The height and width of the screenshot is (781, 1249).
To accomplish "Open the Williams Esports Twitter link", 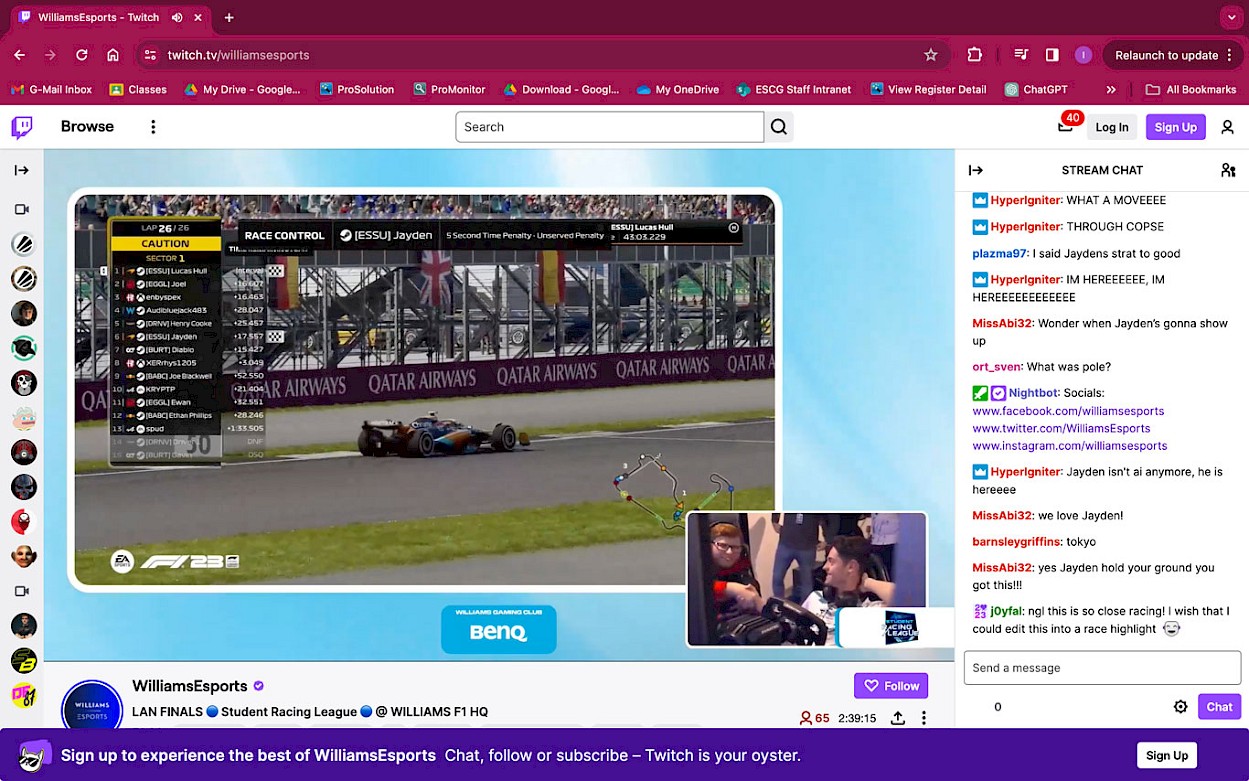I will click(x=1060, y=428).
